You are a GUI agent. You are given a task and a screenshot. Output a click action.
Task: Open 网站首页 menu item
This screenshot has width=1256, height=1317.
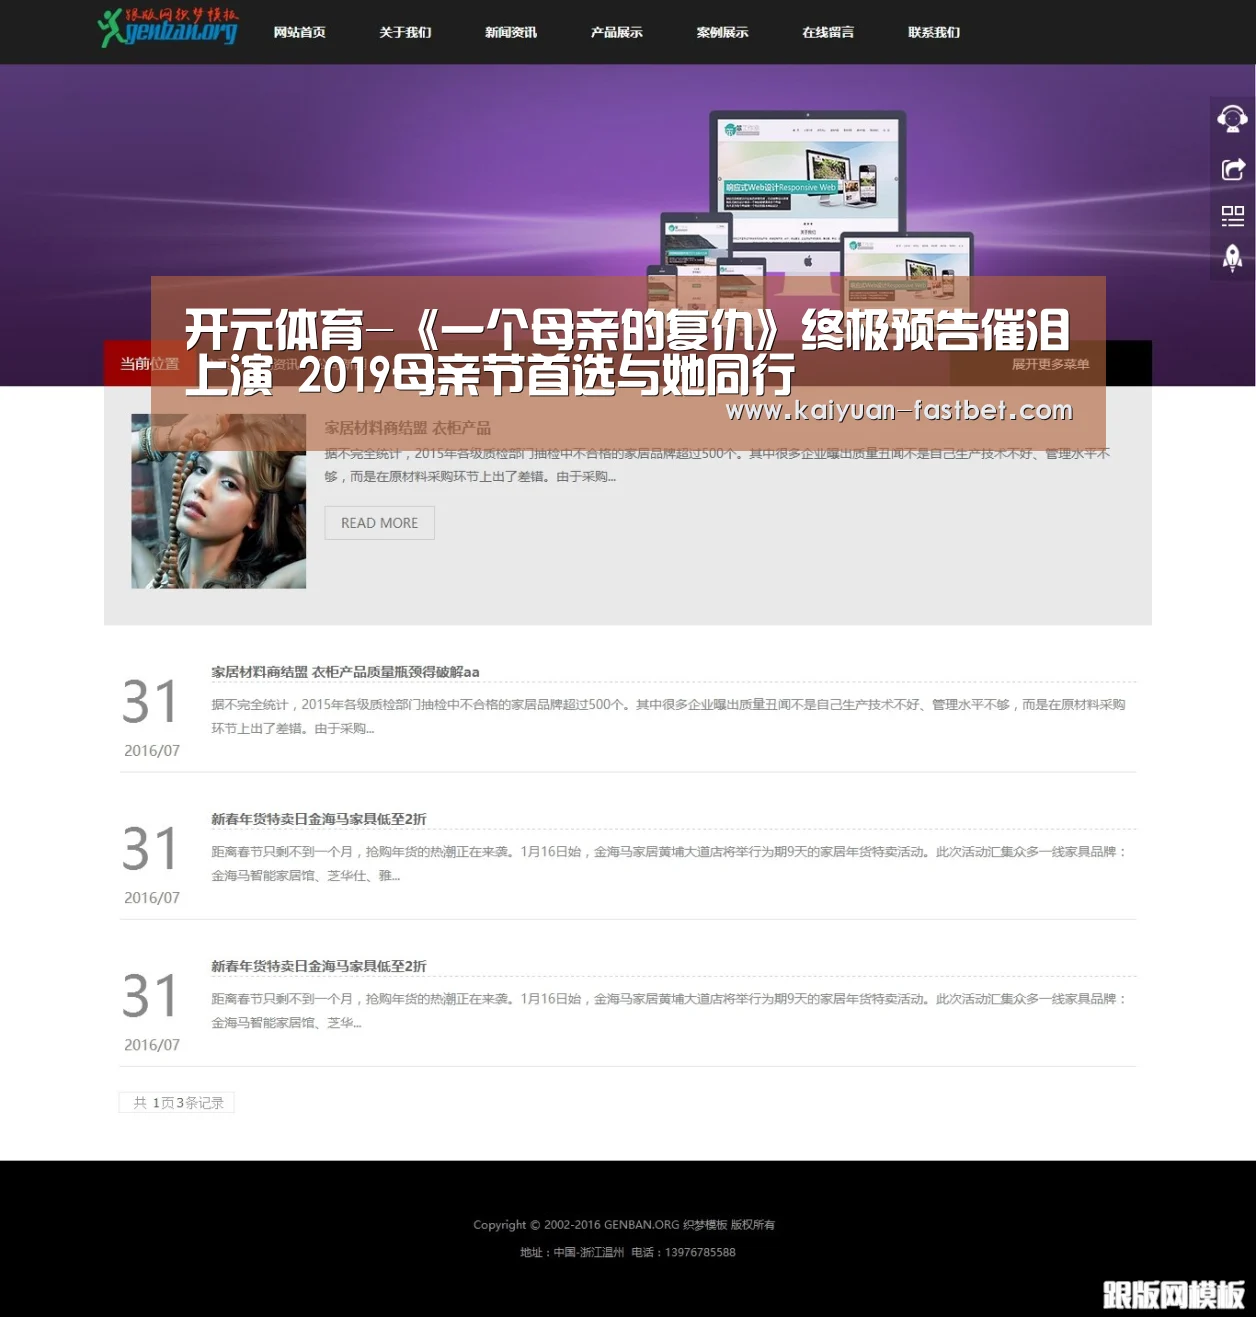tap(300, 32)
